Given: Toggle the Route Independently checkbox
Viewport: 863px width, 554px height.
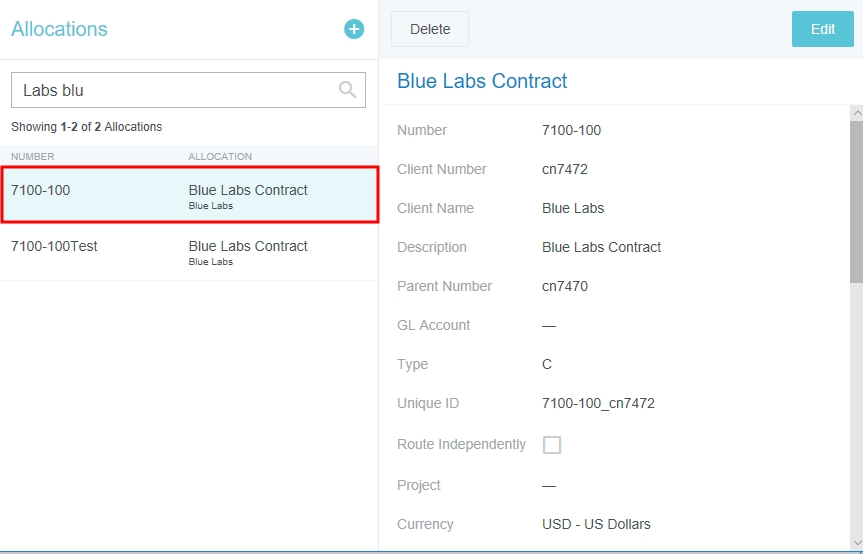Looking at the screenshot, I should tap(552, 445).
